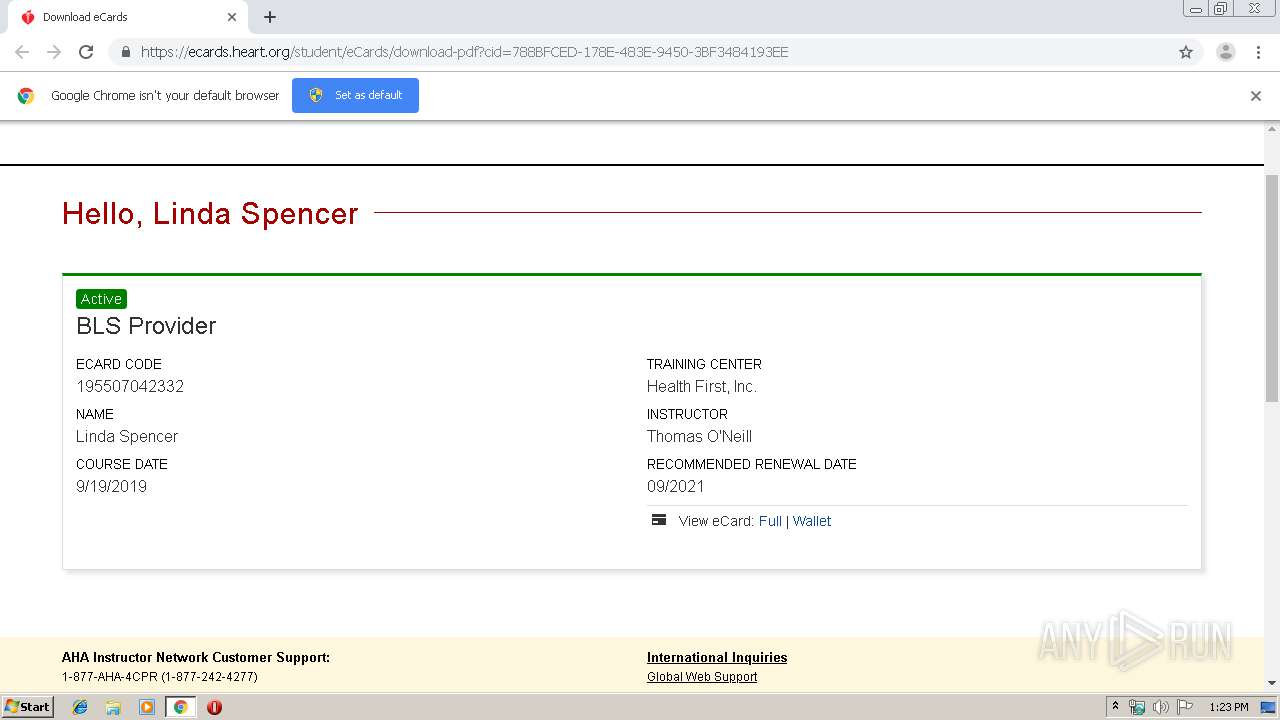The image size is (1280, 720).
Task: Click course date 9/19/2019
Action: click(111, 486)
